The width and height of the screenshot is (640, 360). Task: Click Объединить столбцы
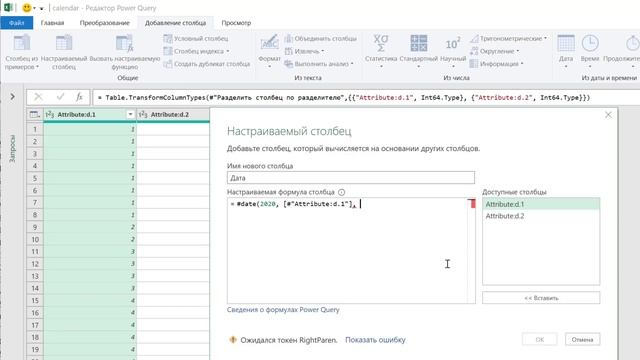tap(321, 38)
